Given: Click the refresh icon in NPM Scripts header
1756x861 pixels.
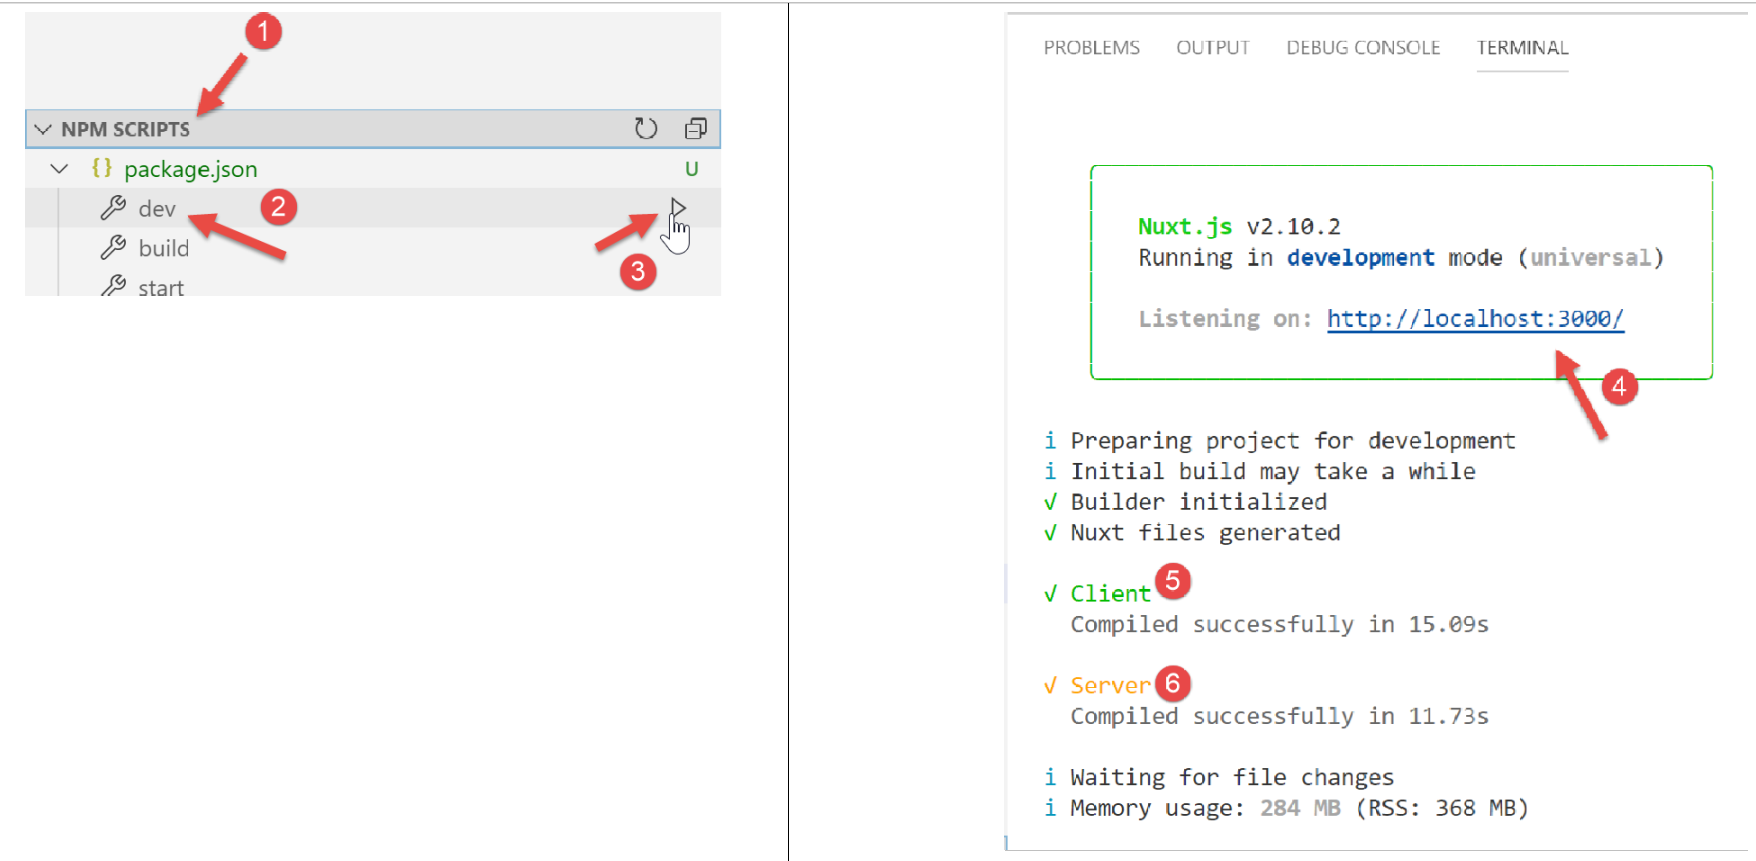Looking at the screenshot, I should pos(646,128).
